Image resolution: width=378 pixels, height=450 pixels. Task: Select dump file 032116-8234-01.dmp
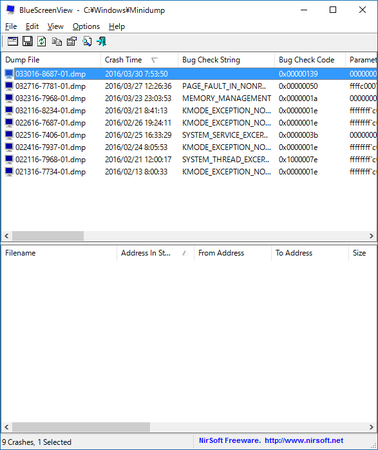tap(50, 110)
